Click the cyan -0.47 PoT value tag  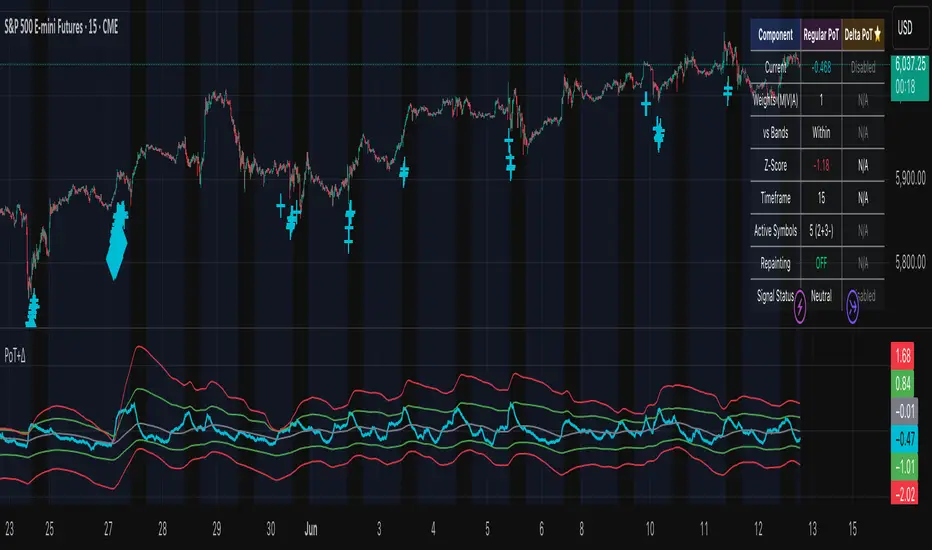903,439
